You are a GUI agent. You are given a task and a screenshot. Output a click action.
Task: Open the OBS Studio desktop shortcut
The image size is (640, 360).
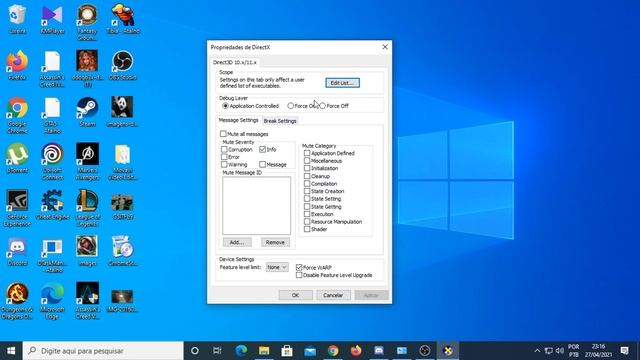click(122, 65)
